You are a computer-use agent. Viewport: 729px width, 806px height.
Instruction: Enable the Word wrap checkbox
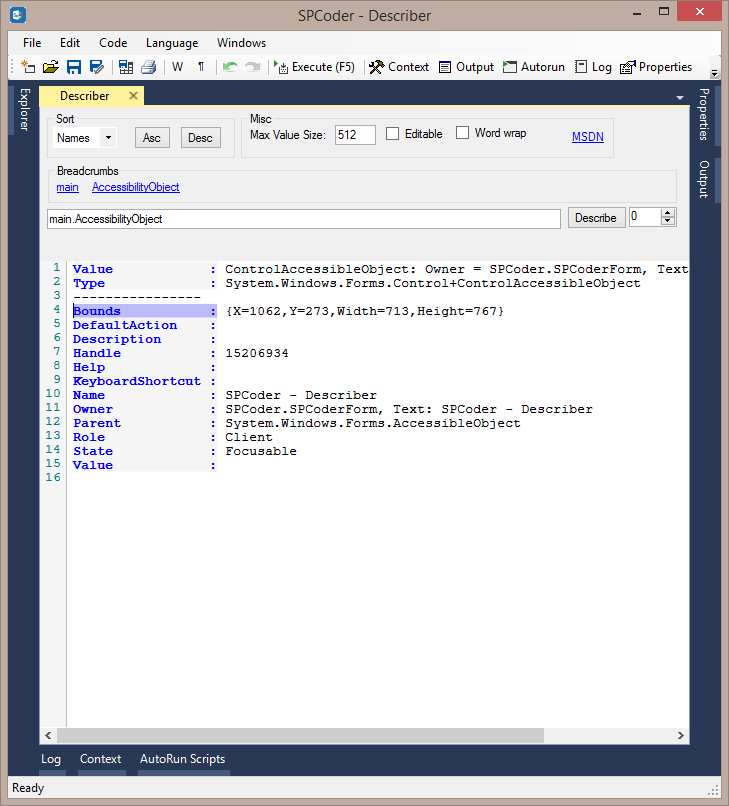click(x=462, y=133)
